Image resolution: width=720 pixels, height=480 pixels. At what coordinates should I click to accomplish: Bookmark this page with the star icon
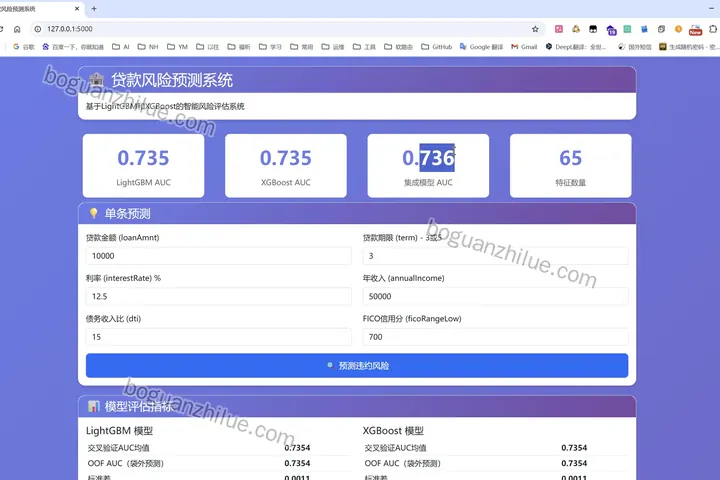[535, 29]
